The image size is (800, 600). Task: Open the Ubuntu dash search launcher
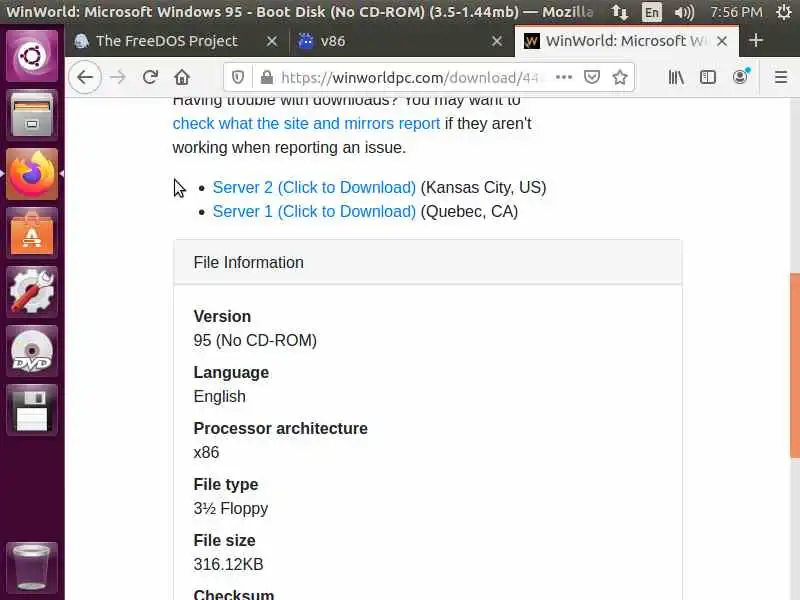(32, 56)
